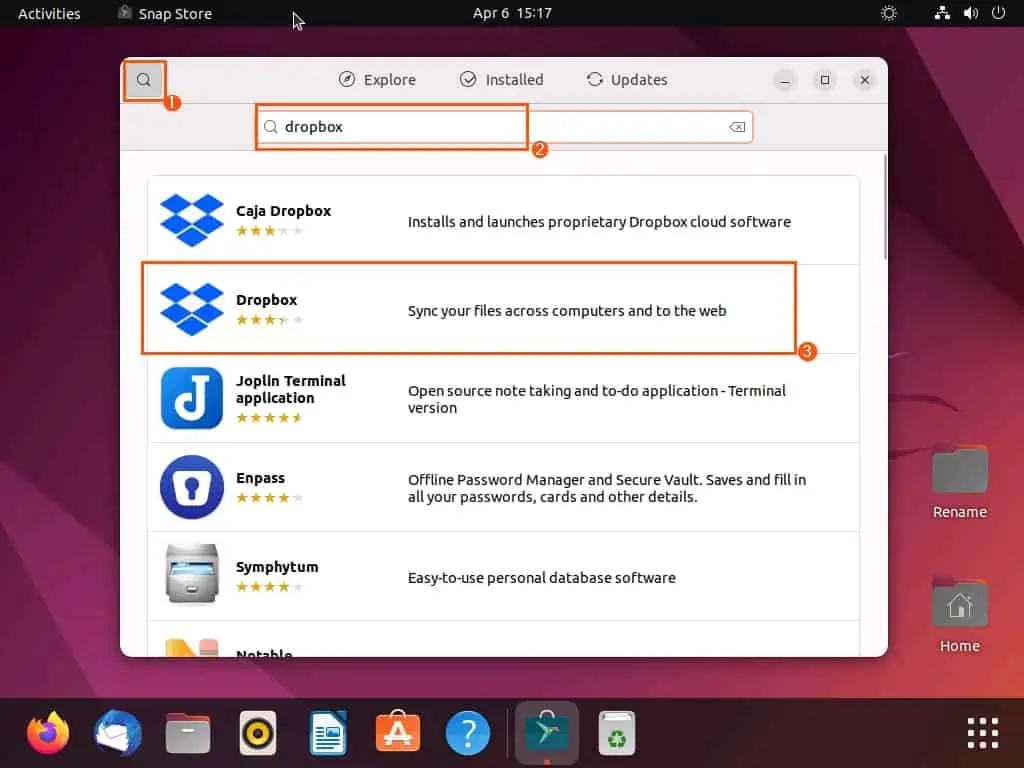Open the calendar by clicking the date

(513, 13)
